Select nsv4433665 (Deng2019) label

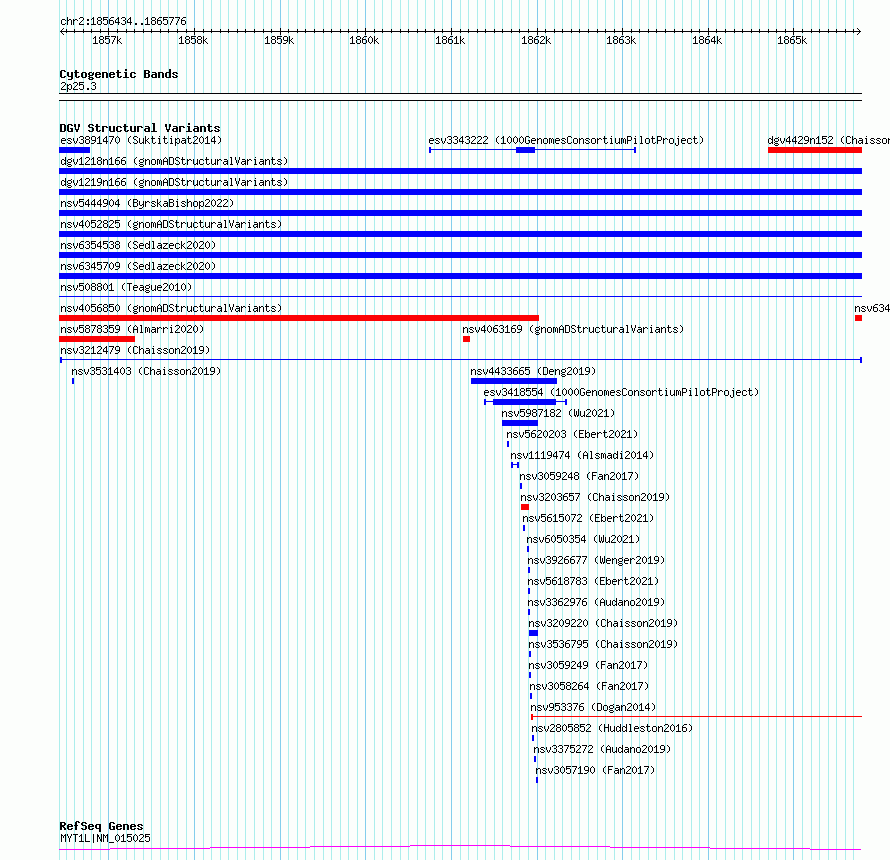(x=533, y=371)
